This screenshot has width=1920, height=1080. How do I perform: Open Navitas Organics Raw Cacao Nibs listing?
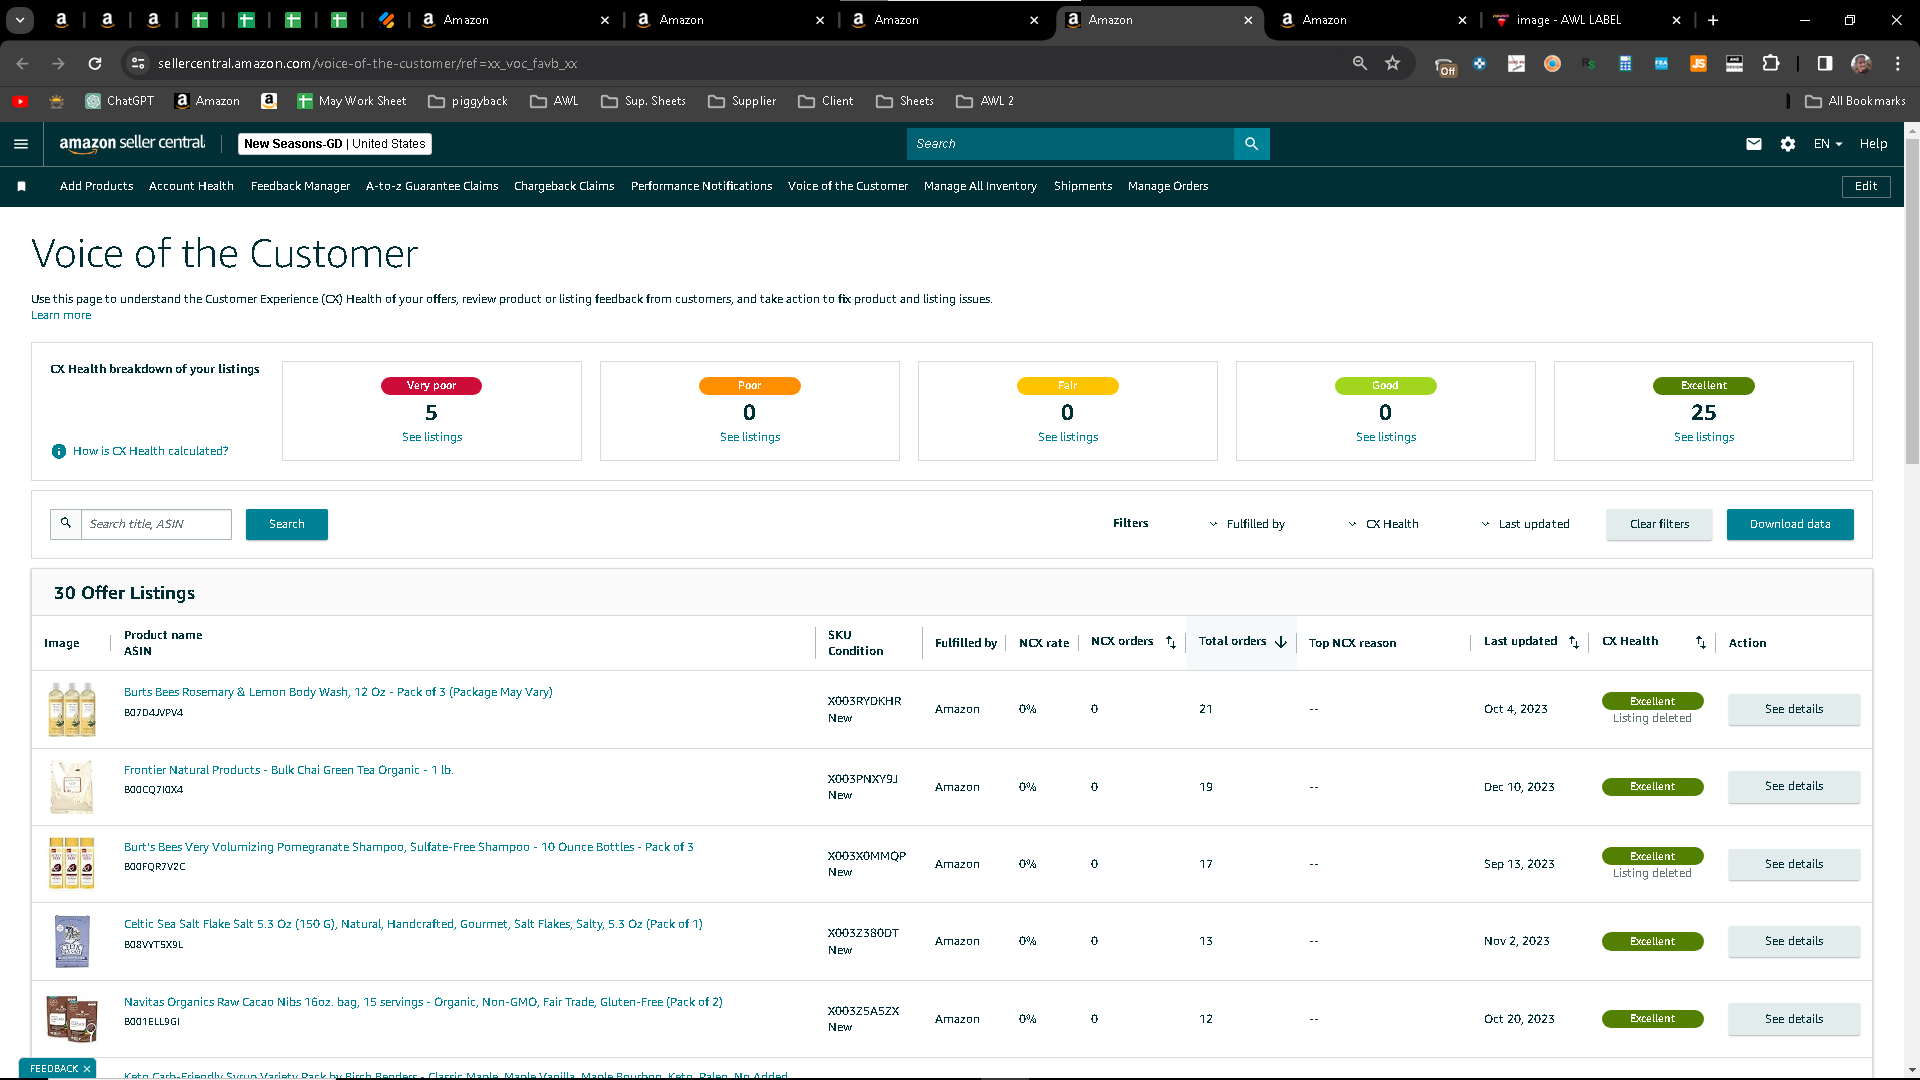tap(423, 1002)
